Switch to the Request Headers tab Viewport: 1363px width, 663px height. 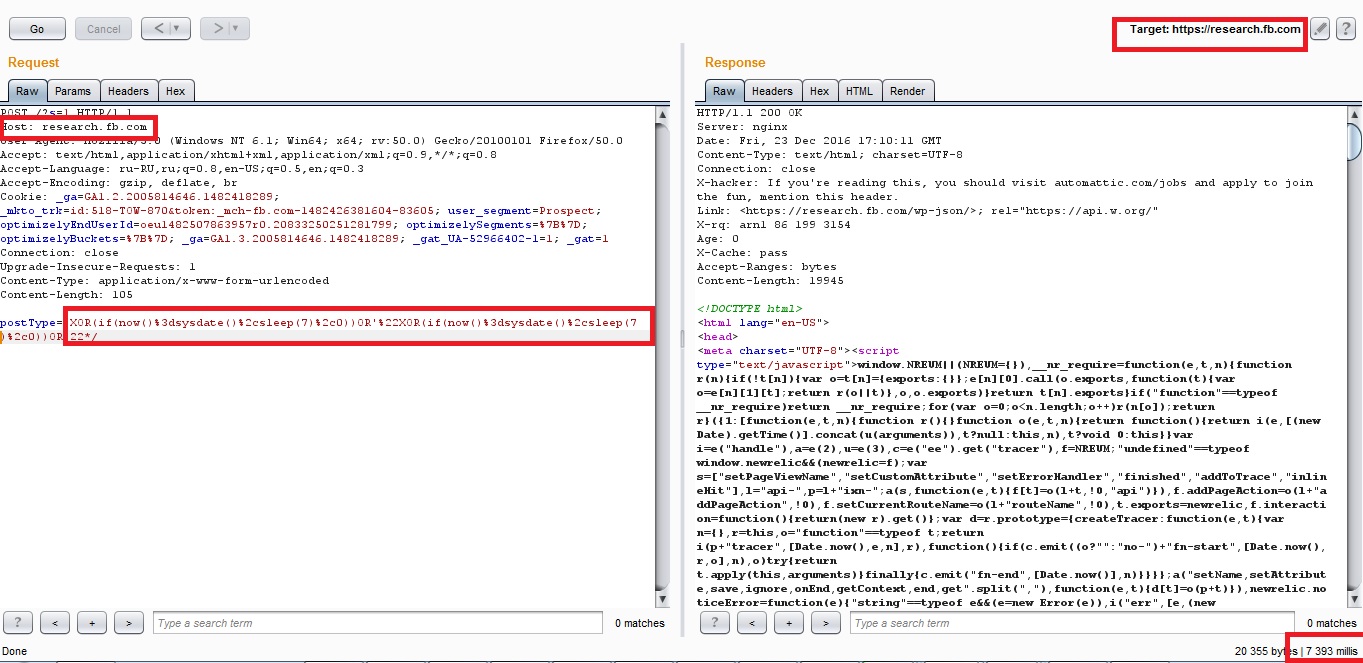click(128, 91)
